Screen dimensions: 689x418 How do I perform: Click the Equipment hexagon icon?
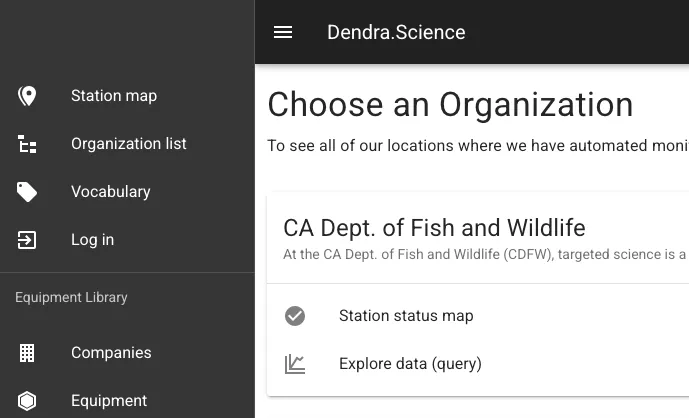[x=27, y=401]
